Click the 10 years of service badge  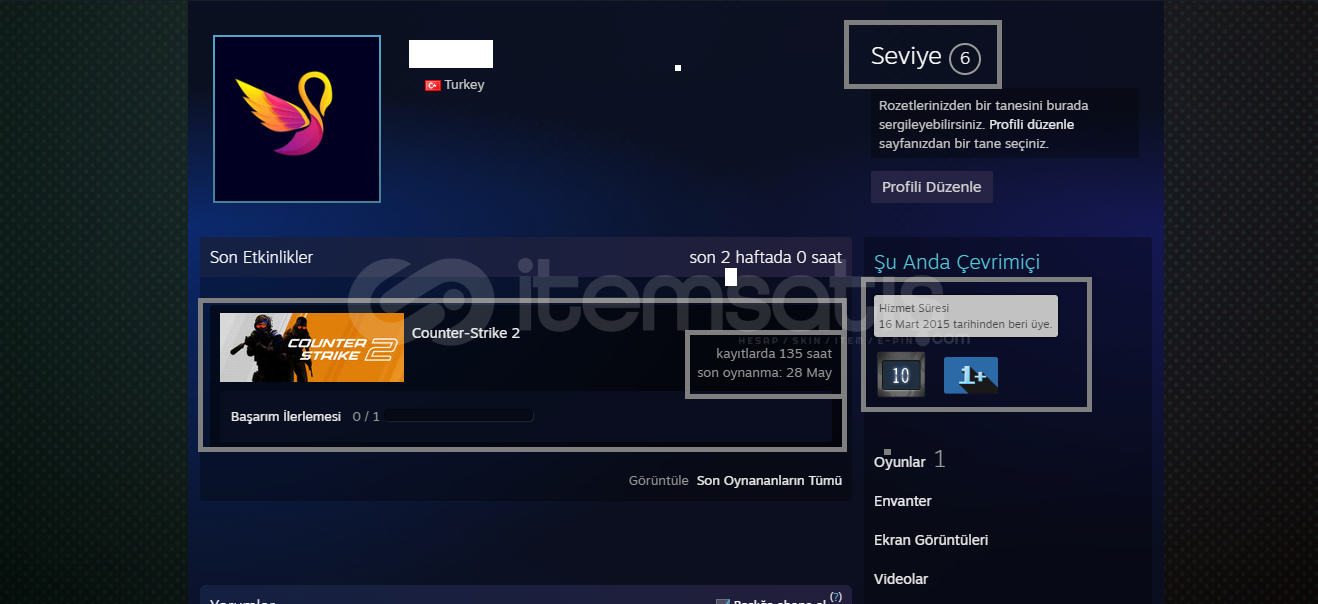(900, 375)
